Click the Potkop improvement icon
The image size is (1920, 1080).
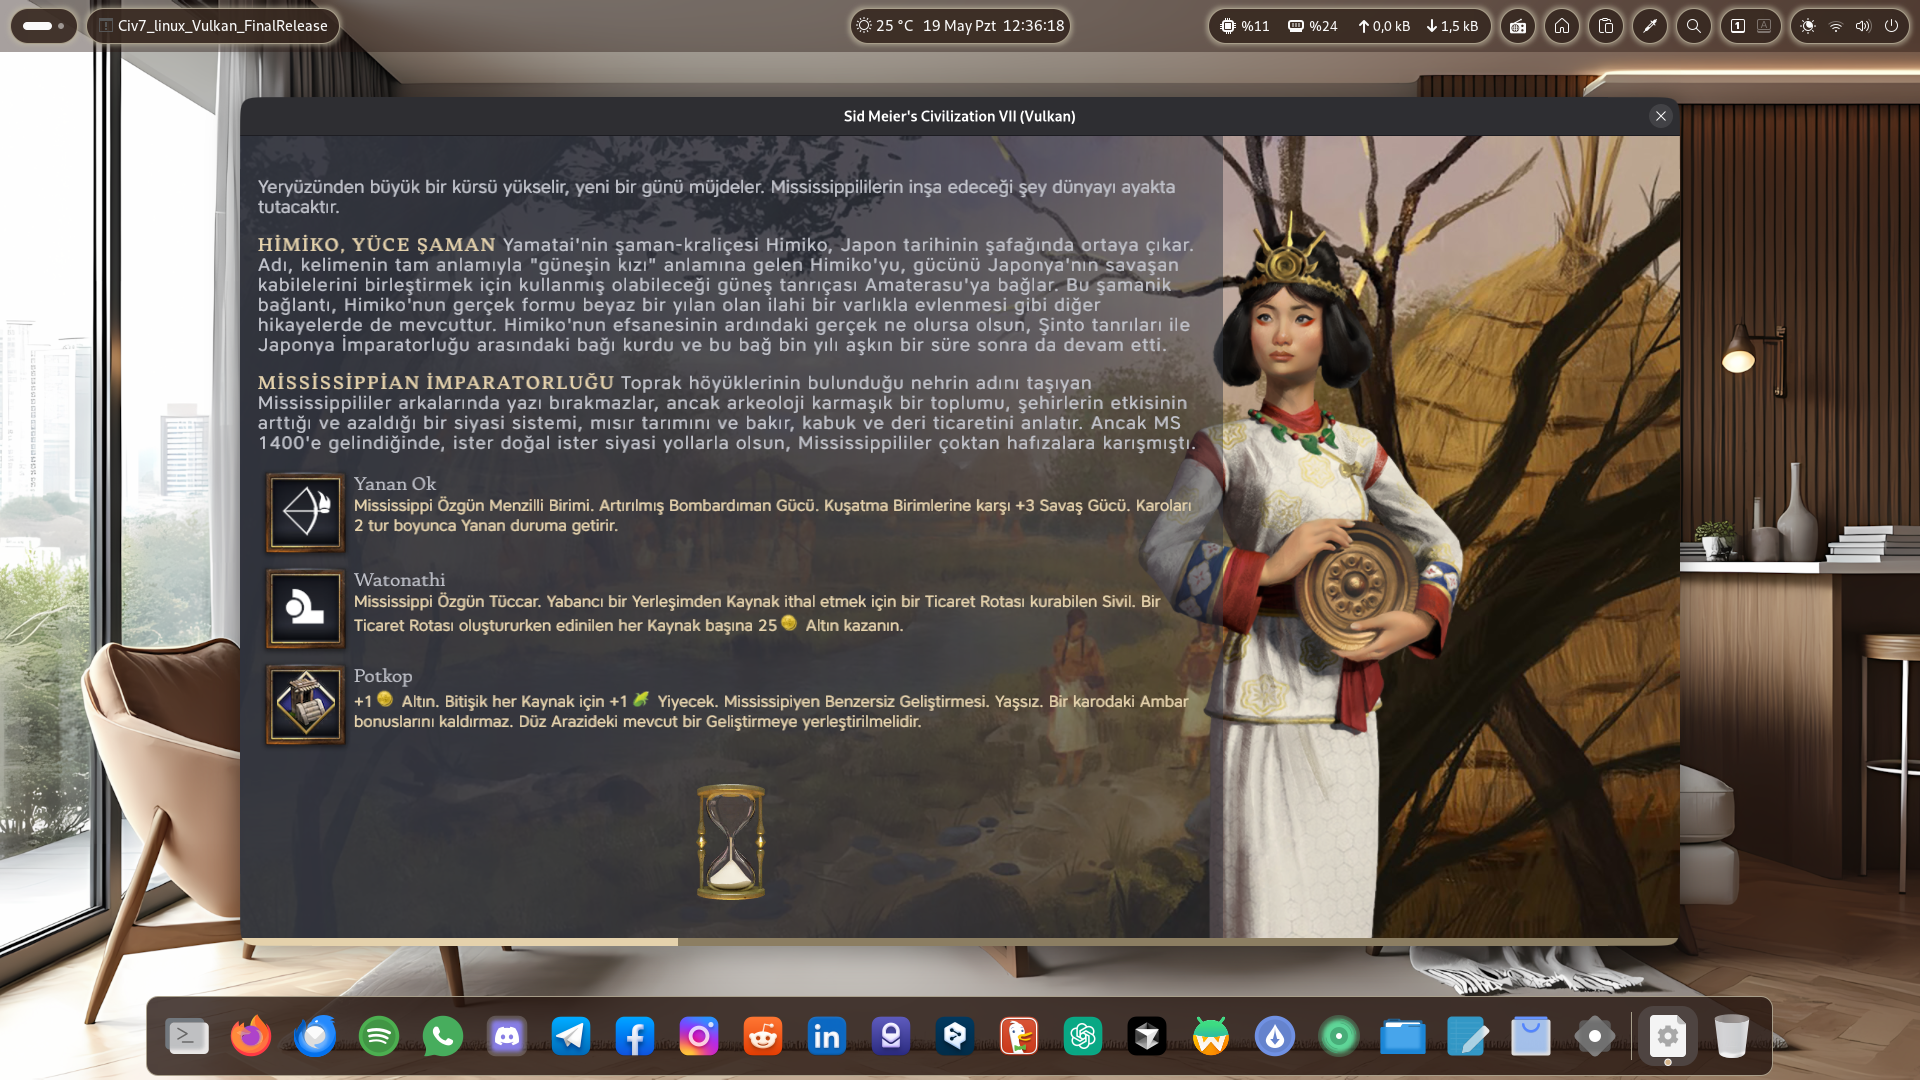pyautogui.click(x=305, y=704)
